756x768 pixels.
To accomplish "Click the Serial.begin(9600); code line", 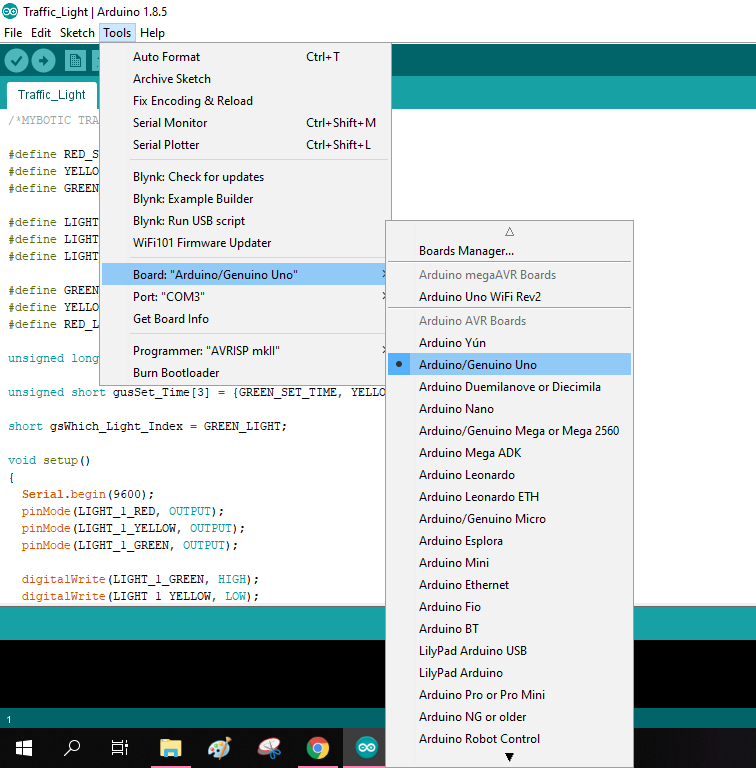I will tap(88, 494).
